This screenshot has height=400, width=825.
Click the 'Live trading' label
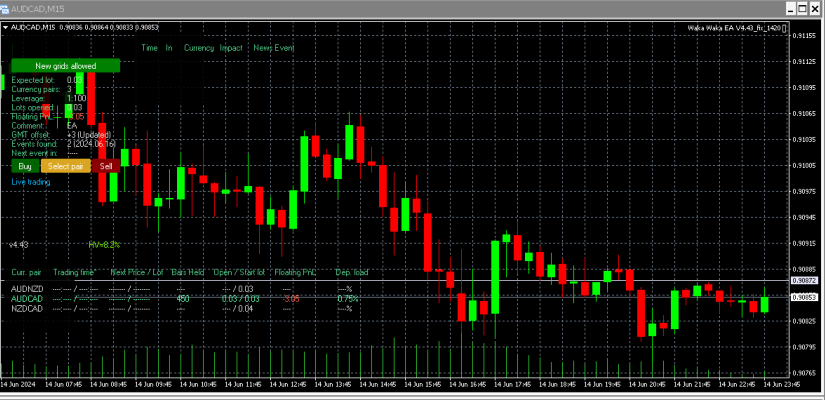click(31, 182)
